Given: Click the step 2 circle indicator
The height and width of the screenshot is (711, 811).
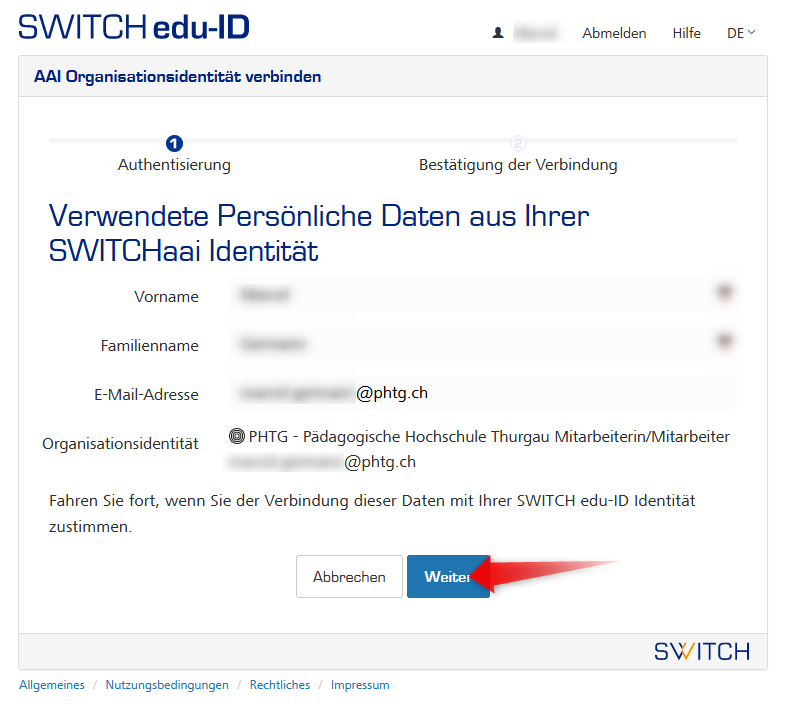Looking at the screenshot, I should click(x=518, y=144).
